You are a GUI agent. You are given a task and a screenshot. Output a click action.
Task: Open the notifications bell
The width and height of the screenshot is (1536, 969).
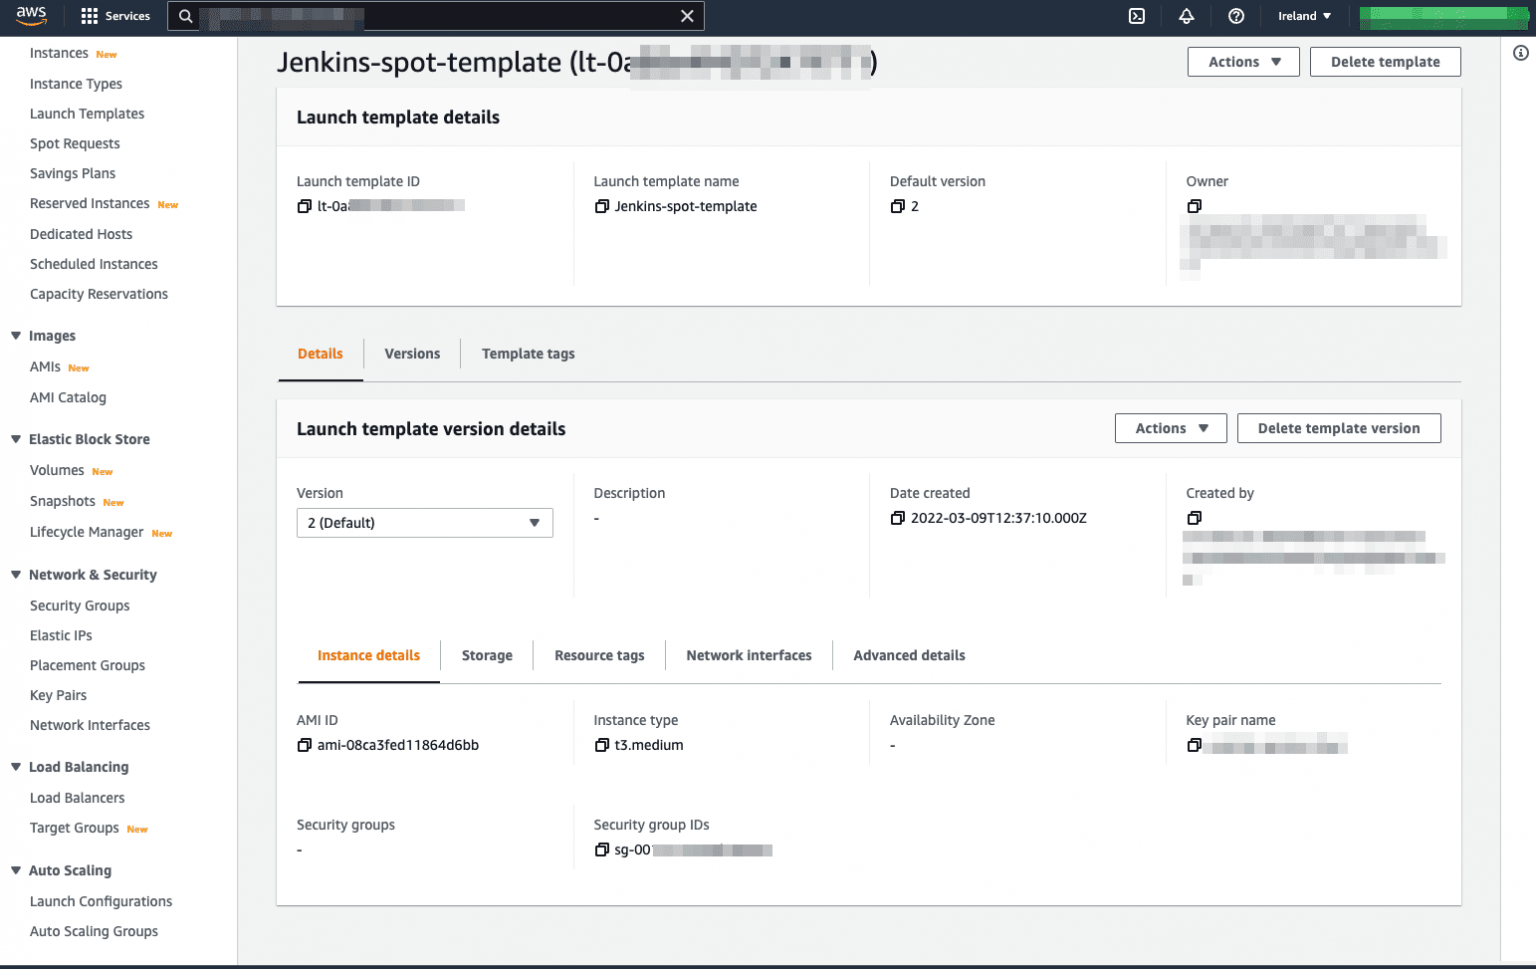[x=1186, y=16]
